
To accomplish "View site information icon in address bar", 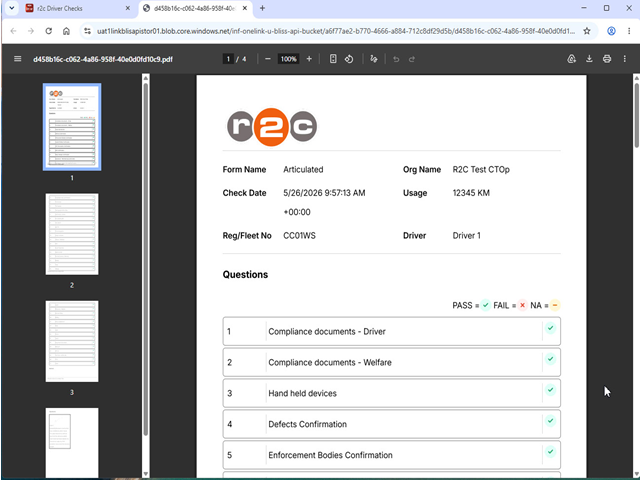I will click(87, 31).
